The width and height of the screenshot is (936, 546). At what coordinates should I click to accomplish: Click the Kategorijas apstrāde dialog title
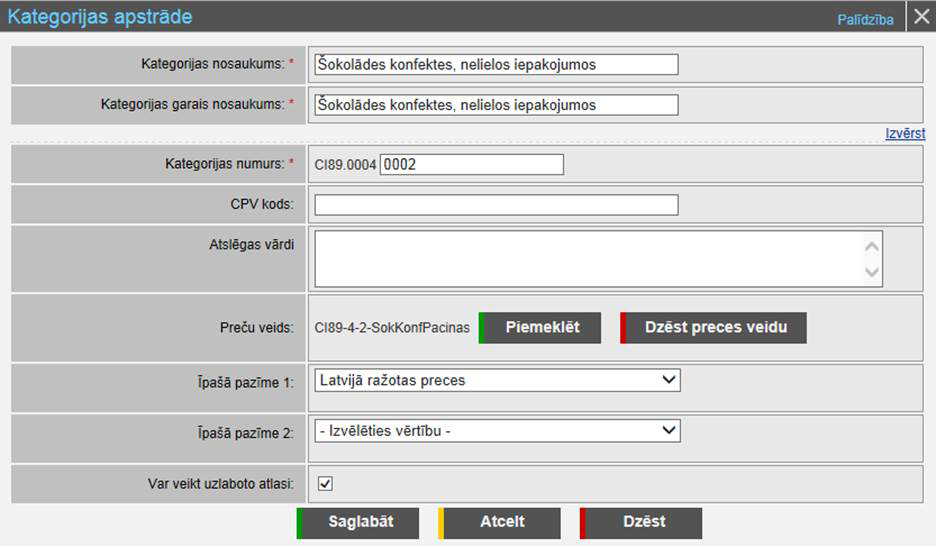(100, 17)
